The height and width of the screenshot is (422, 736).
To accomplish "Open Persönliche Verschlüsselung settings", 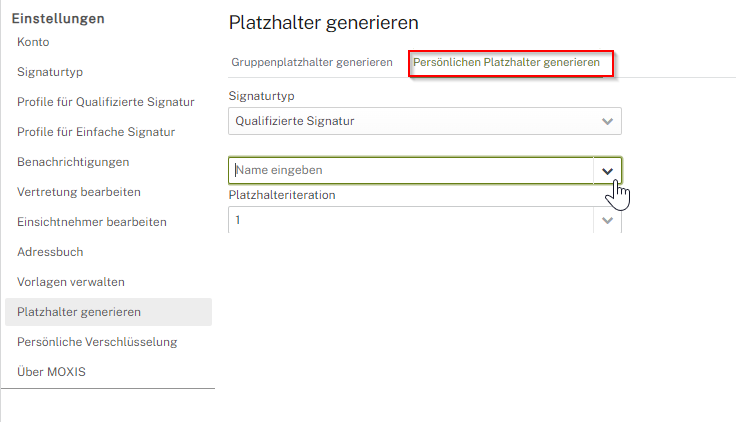I will pos(96,342).
